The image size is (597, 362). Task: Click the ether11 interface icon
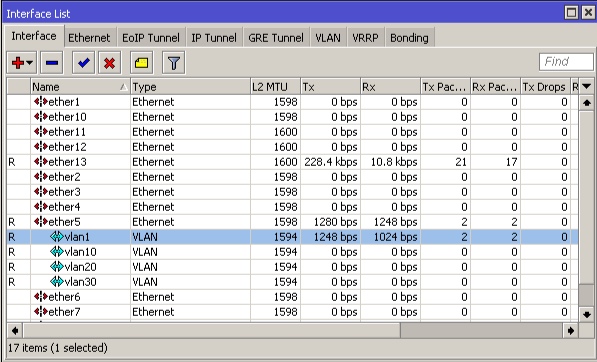click(40, 132)
